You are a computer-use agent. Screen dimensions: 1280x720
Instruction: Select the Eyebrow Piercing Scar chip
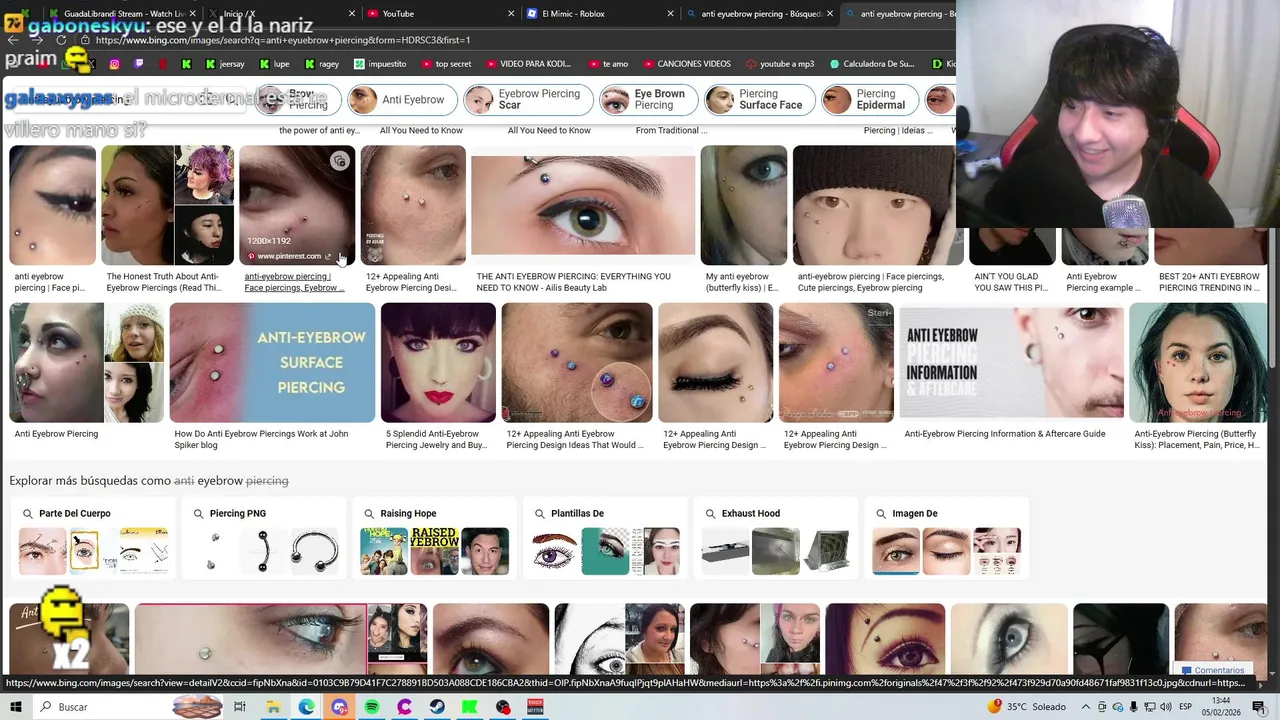[528, 100]
